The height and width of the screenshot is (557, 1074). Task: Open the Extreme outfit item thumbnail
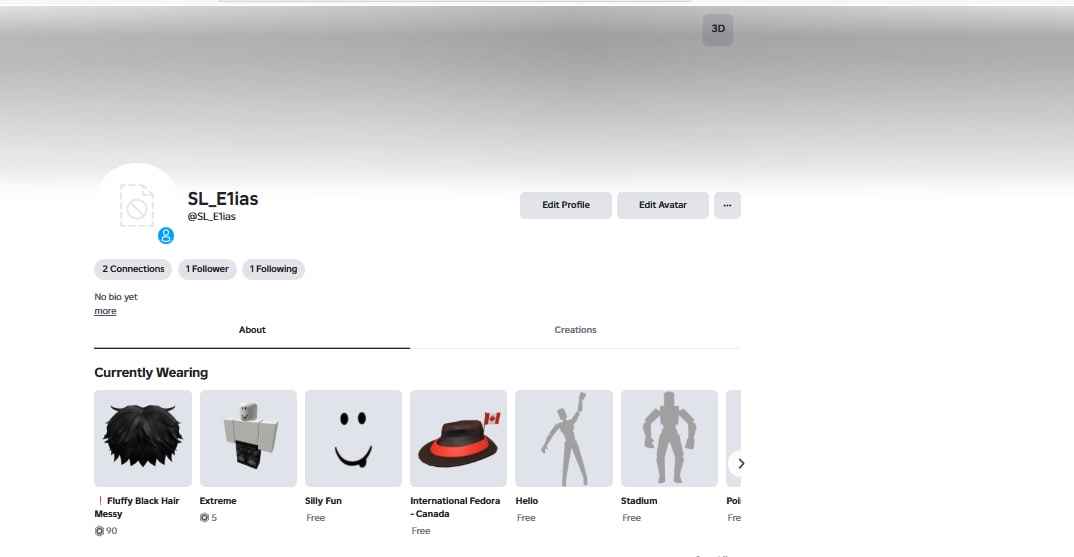(x=248, y=438)
